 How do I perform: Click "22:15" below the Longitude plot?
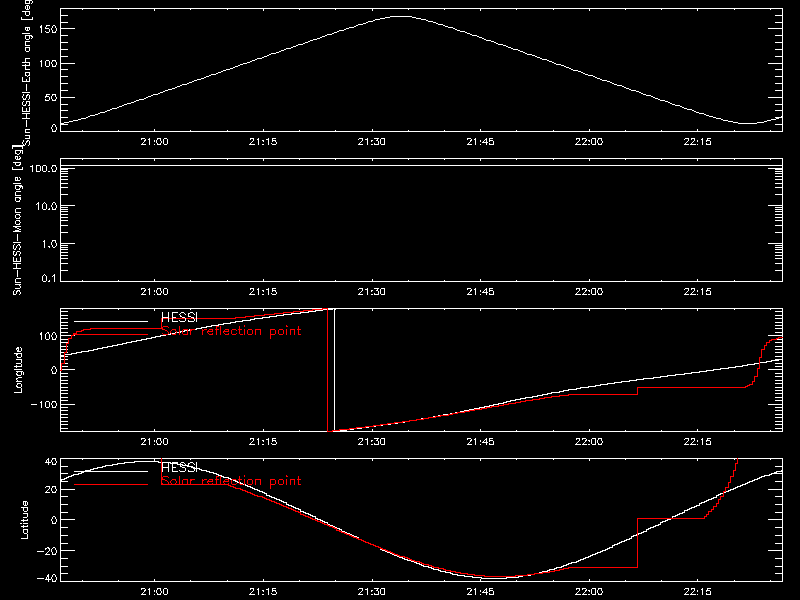tap(697, 441)
